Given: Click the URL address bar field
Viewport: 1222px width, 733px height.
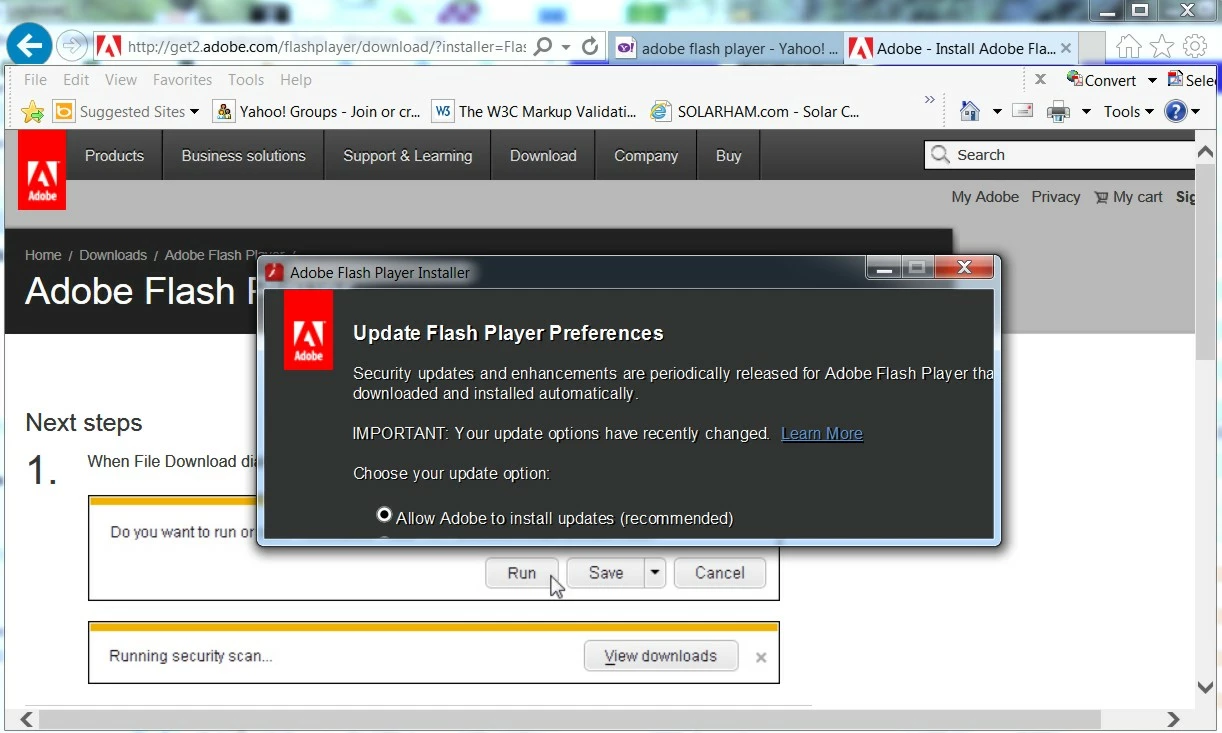Looking at the screenshot, I should click(x=326, y=47).
